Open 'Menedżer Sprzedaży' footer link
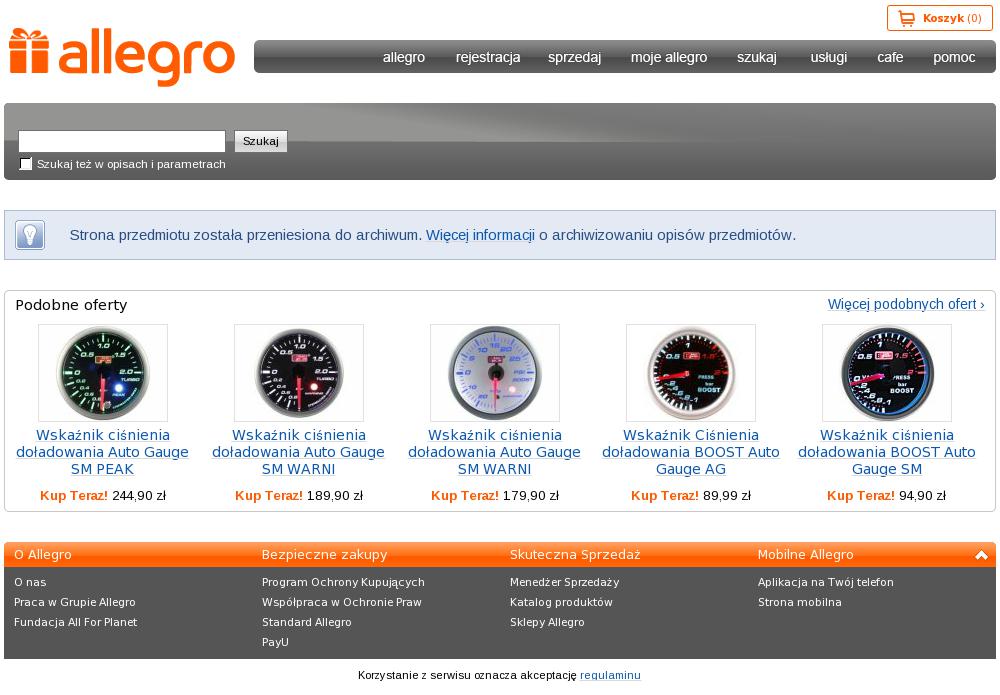This screenshot has height=695, width=1000. pyautogui.click(x=564, y=582)
